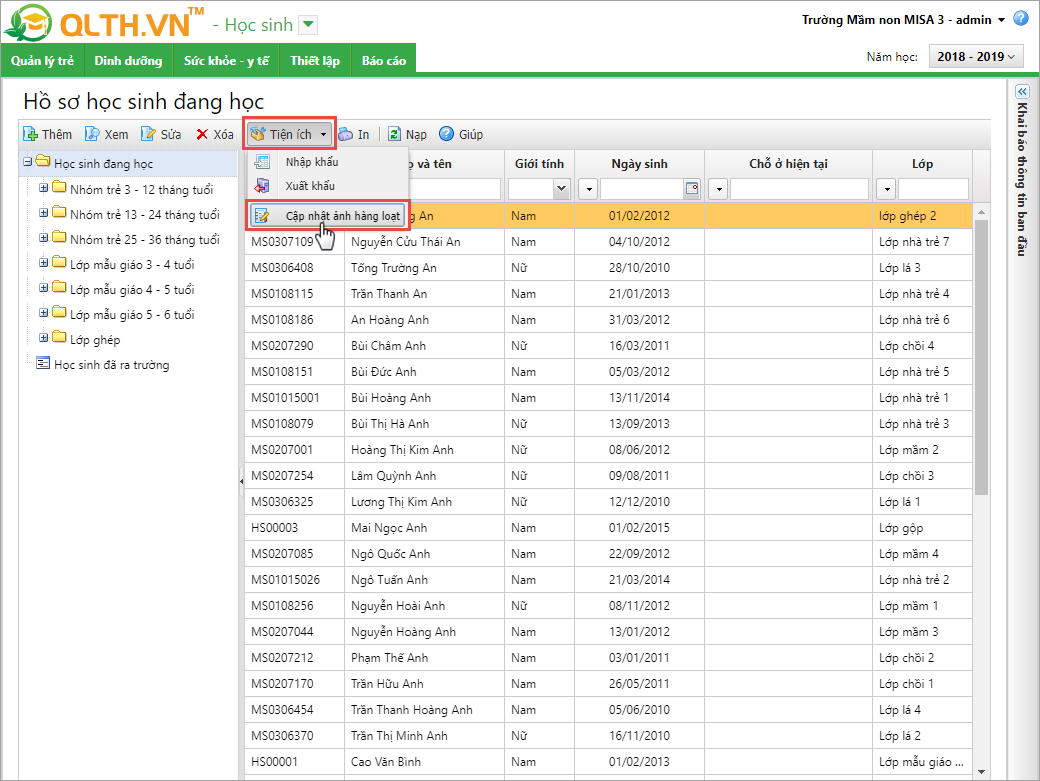Click the Chỗ ở hiện tại filter field
This screenshot has width=1040, height=781.
point(799,189)
